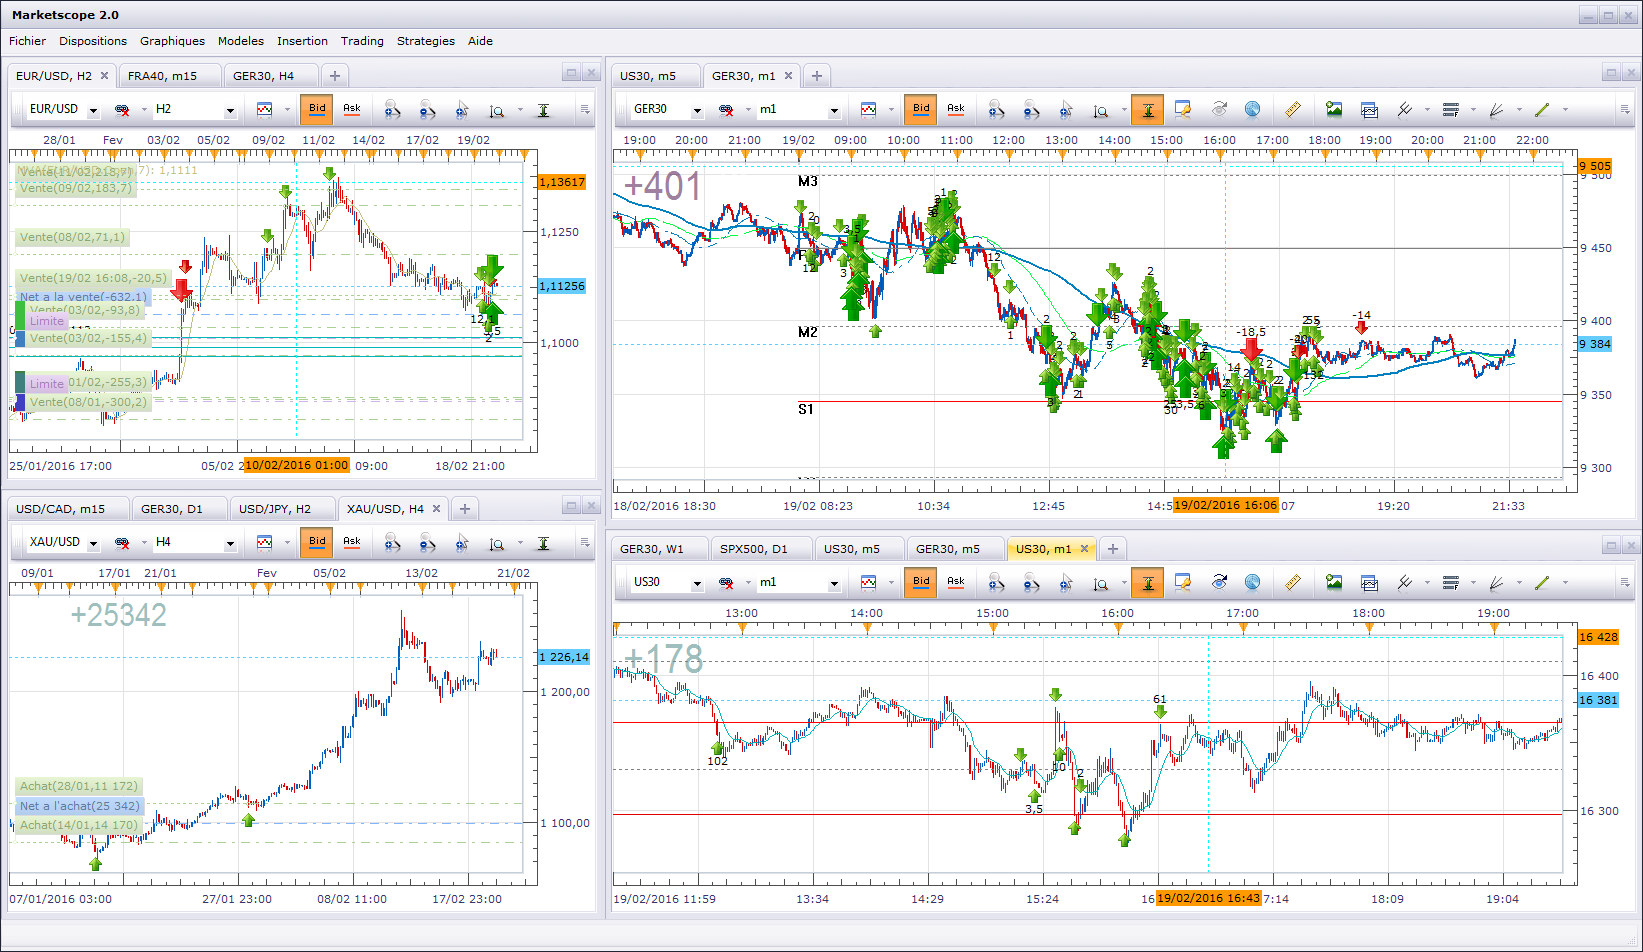
Task: Select the ruler measure tool in GER30 toolbar
Action: tap(1292, 109)
